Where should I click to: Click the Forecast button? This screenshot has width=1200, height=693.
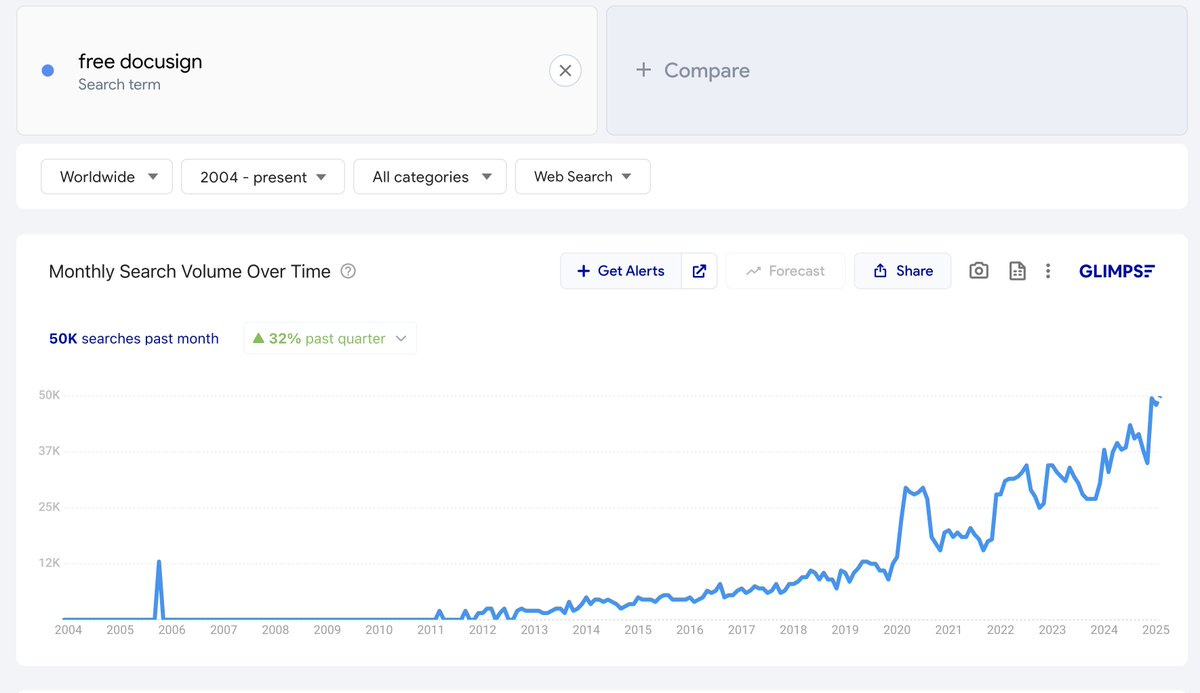click(785, 271)
